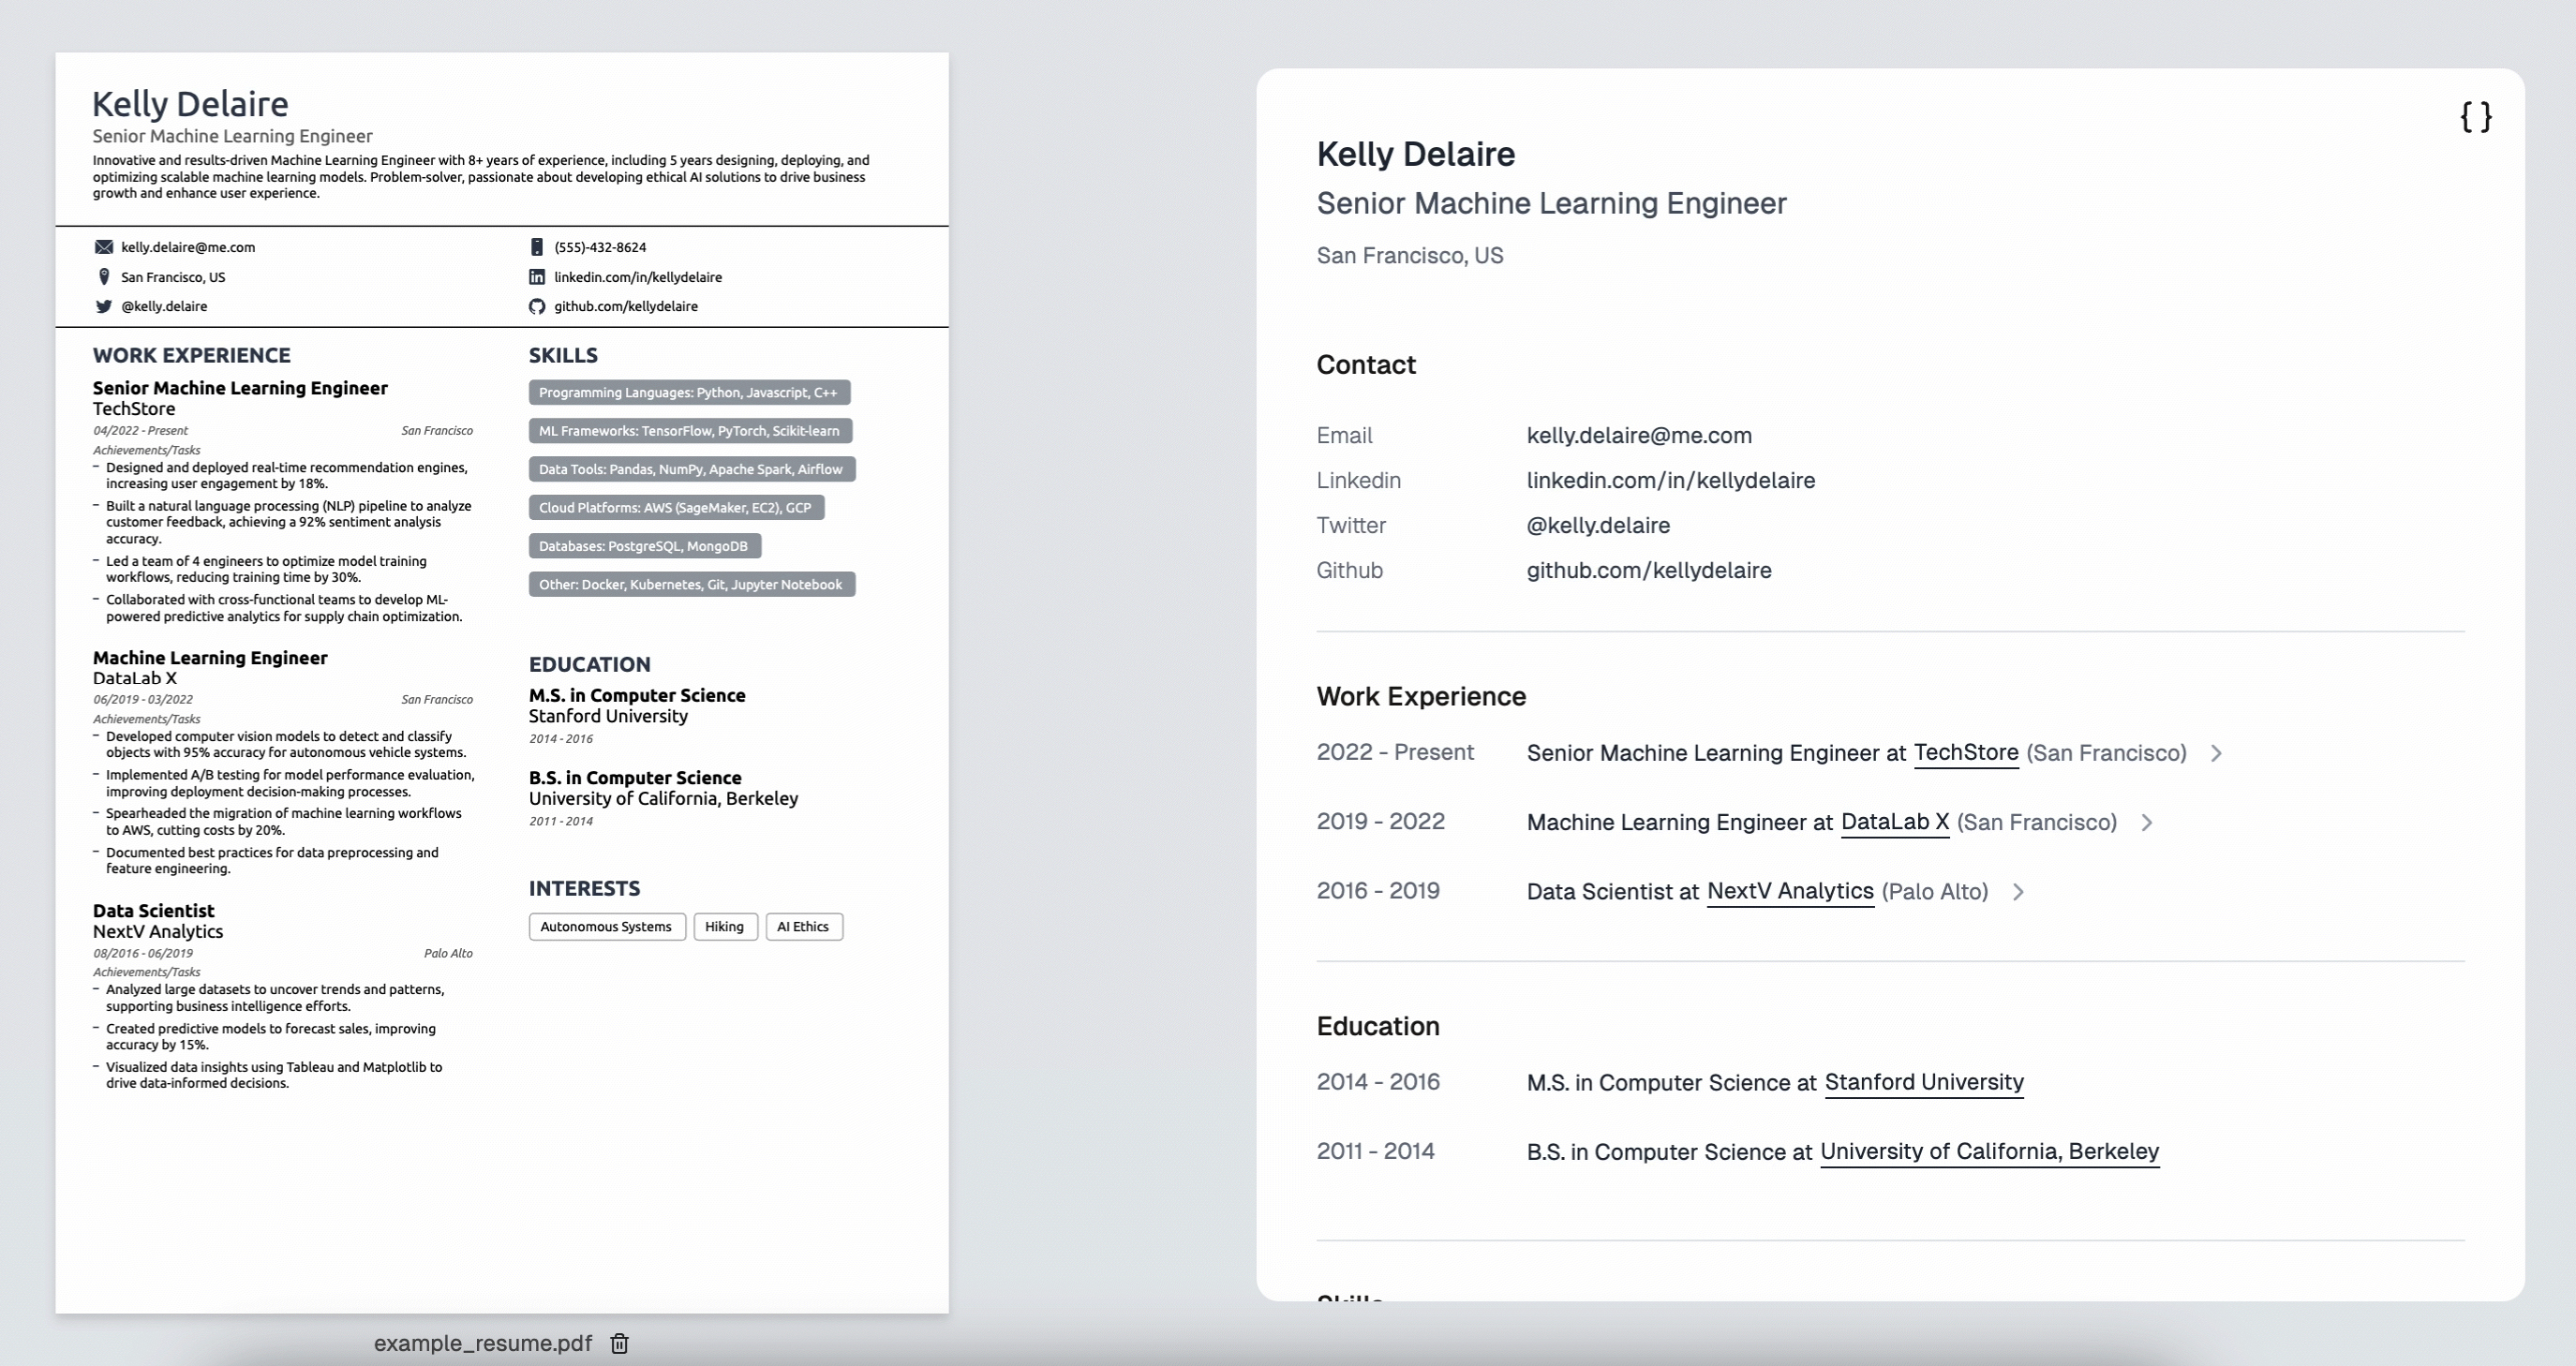
Task: Expand the TechStore work experience chevron
Action: (2216, 753)
